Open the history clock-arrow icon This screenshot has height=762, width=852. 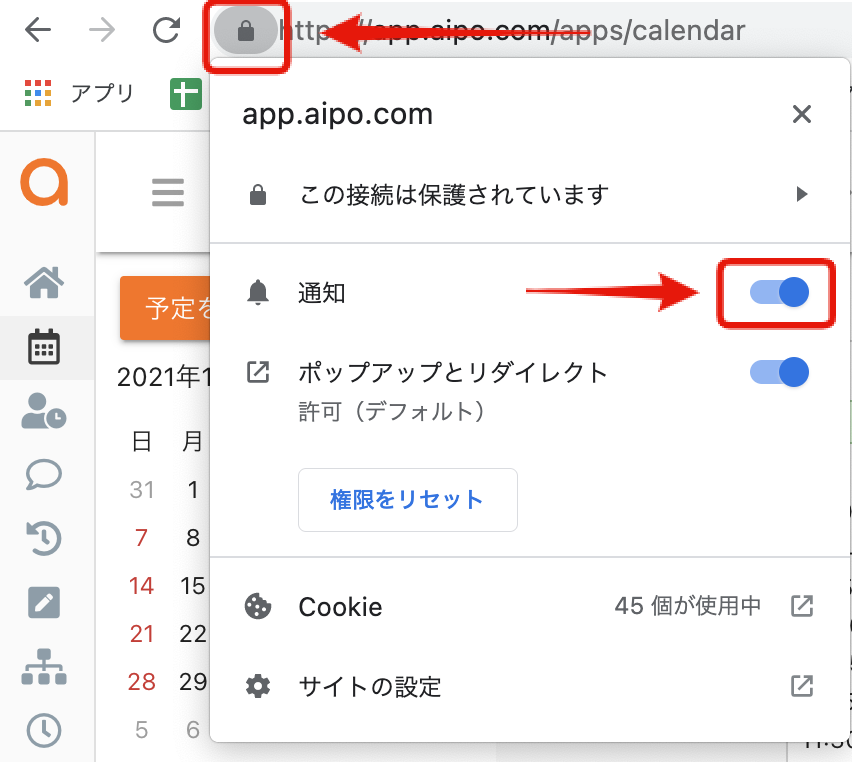click(x=44, y=538)
